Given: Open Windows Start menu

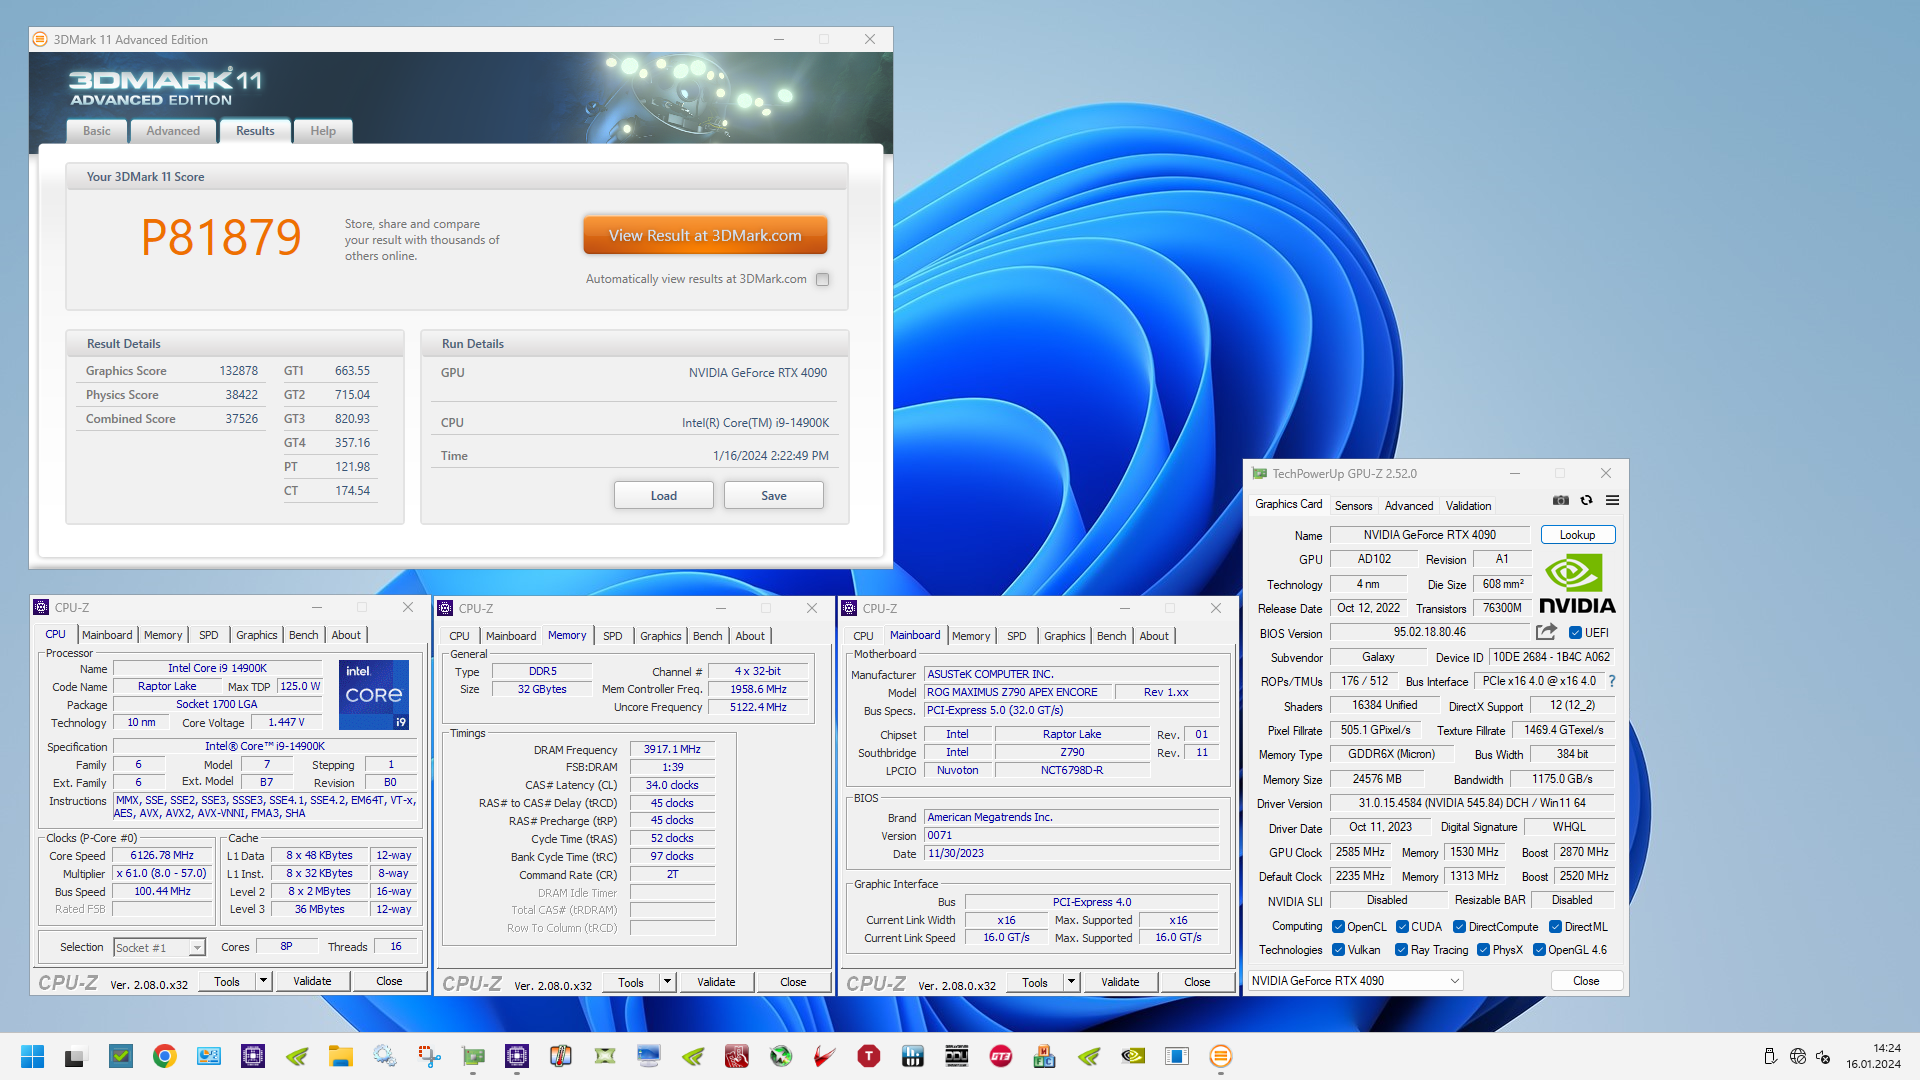Looking at the screenshot, I should [x=32, y=1056].
